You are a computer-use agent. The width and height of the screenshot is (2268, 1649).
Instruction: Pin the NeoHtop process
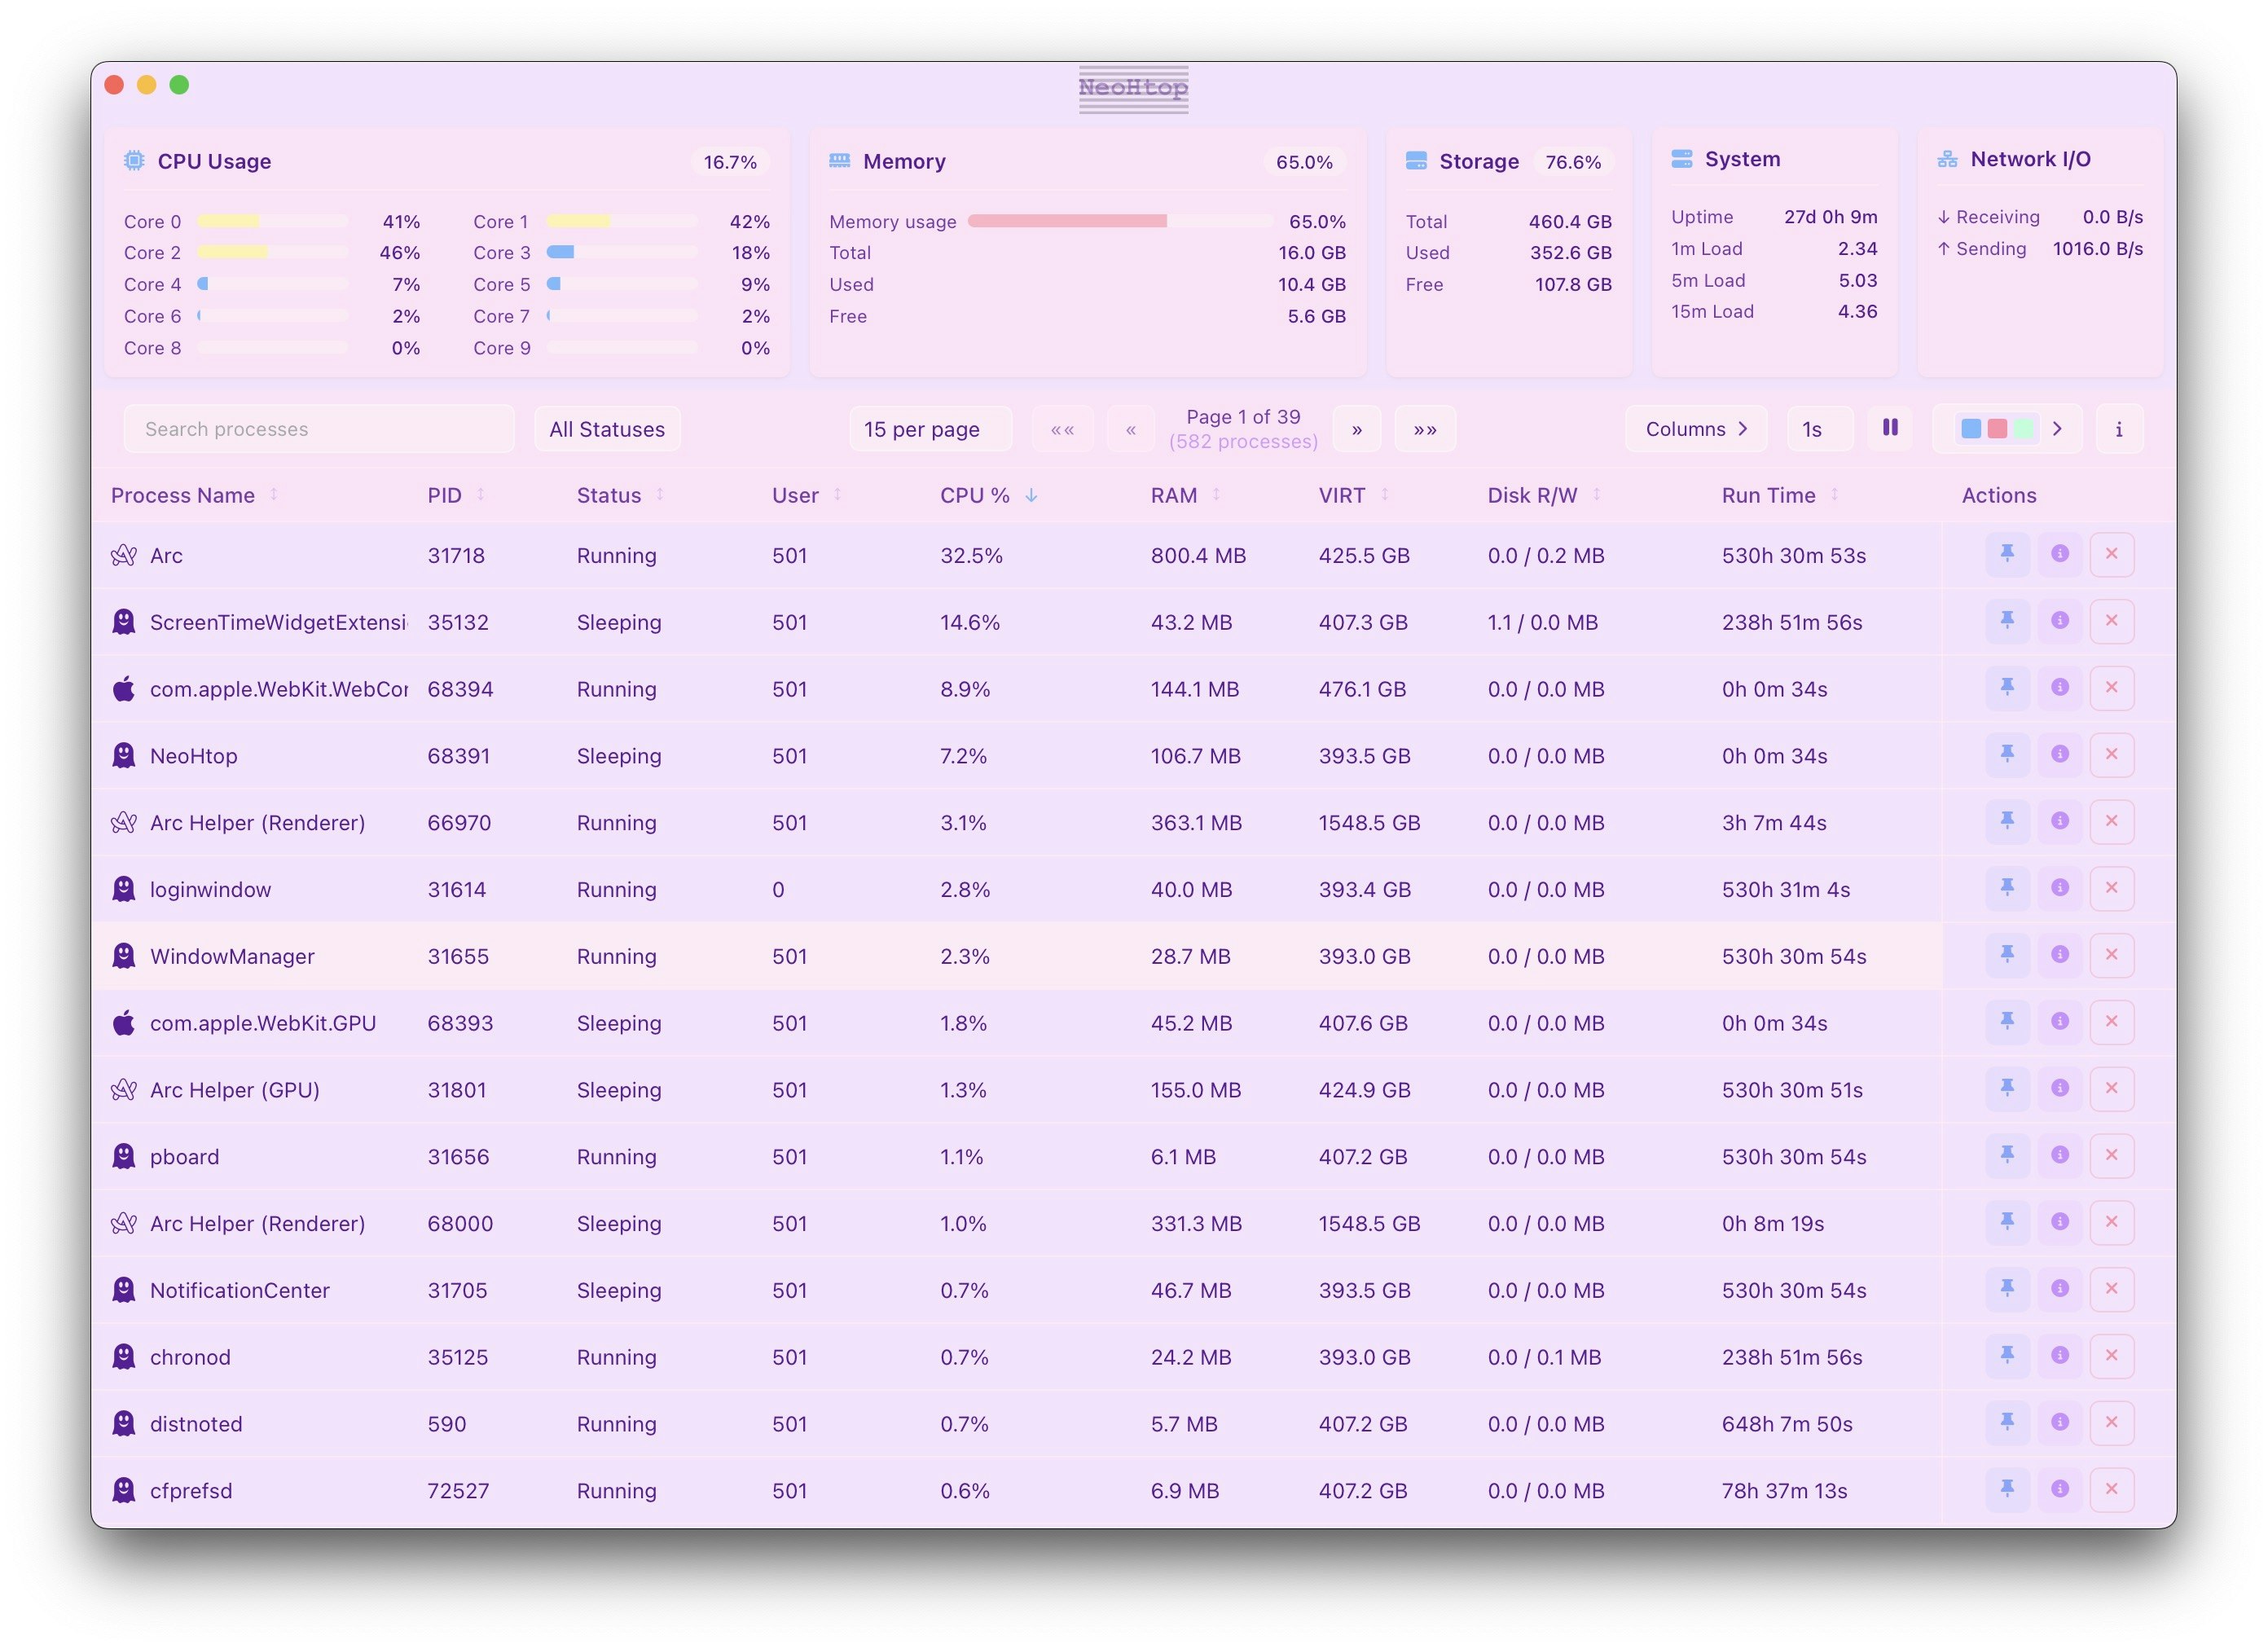coord(2007,755)
